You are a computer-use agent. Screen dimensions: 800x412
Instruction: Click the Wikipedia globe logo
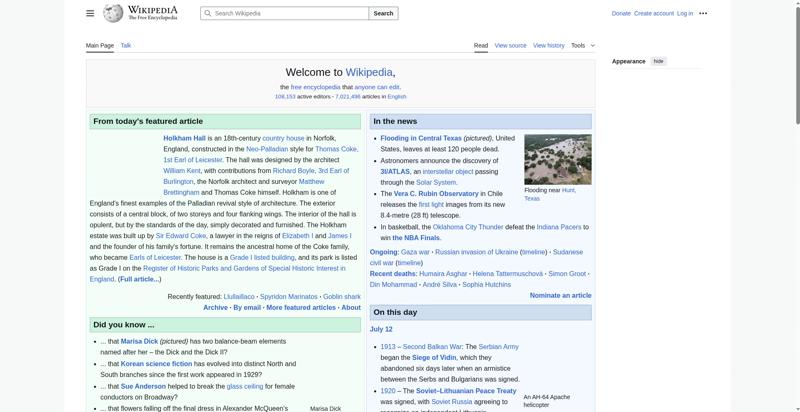[x=113, y=13]
